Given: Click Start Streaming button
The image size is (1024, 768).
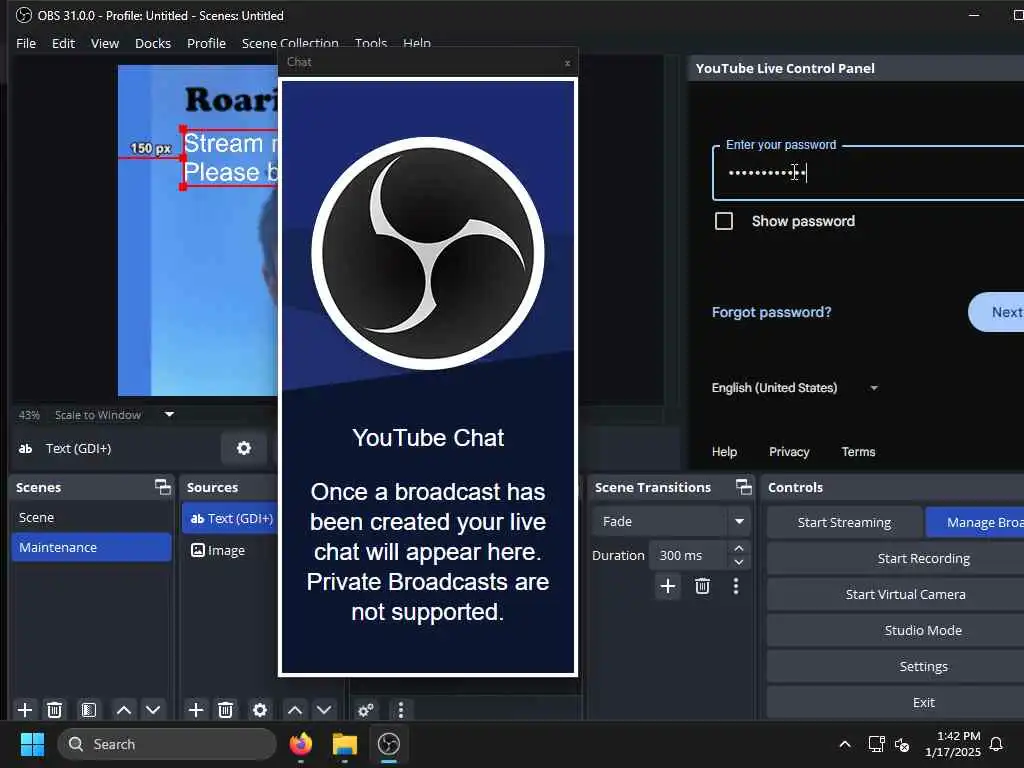Looking at the screenshot, I should (x=844, y=522).
